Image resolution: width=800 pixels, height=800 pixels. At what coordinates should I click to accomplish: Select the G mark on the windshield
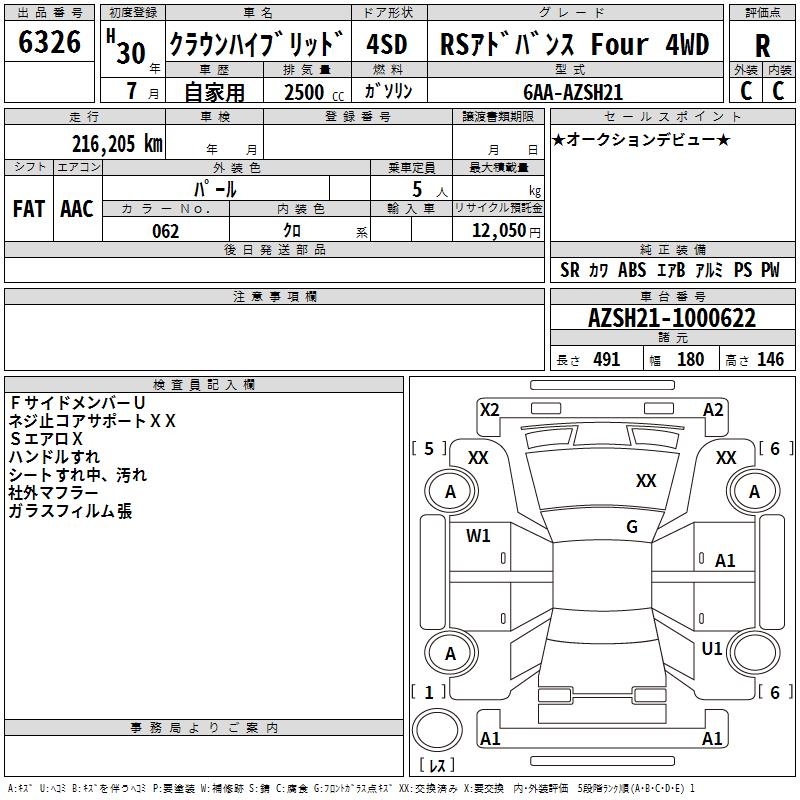pyautogui.click(x=631, y=527)
